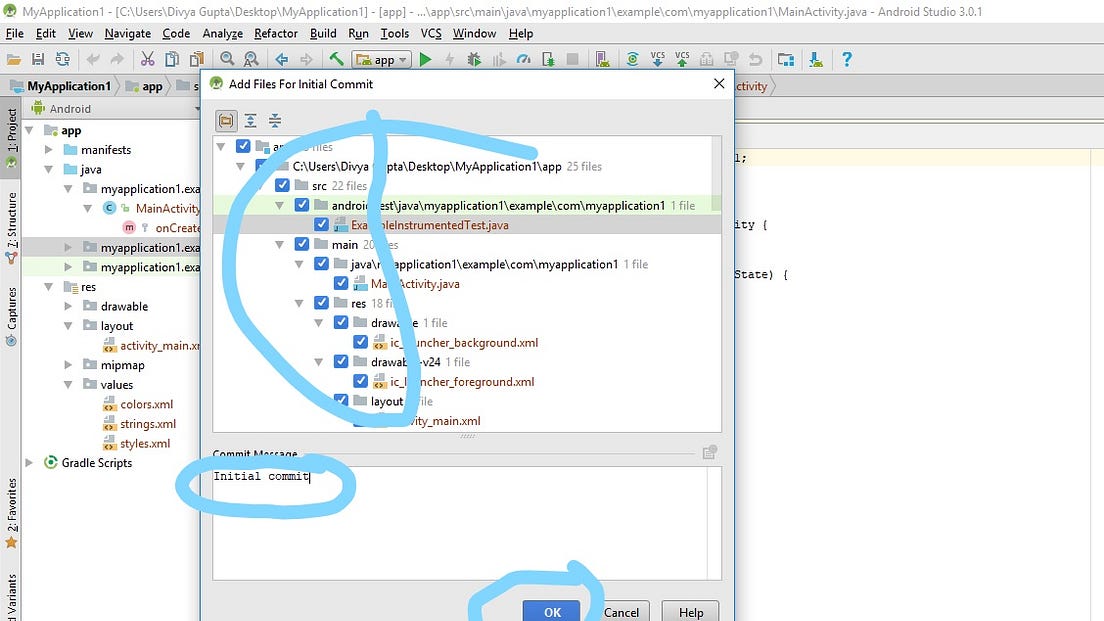
Task: Click the Expand All icon in the commit dialog
Action: tap(249, 119)
